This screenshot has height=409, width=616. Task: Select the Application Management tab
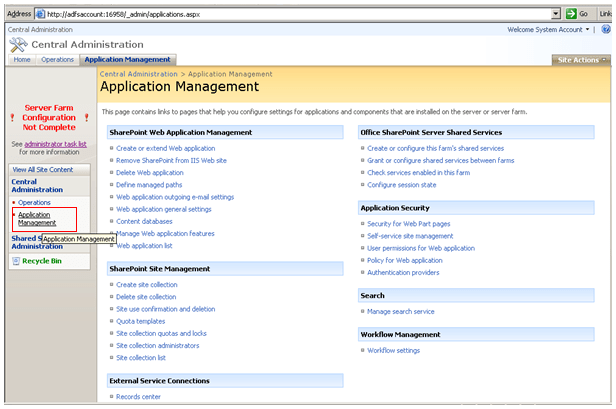127,60
